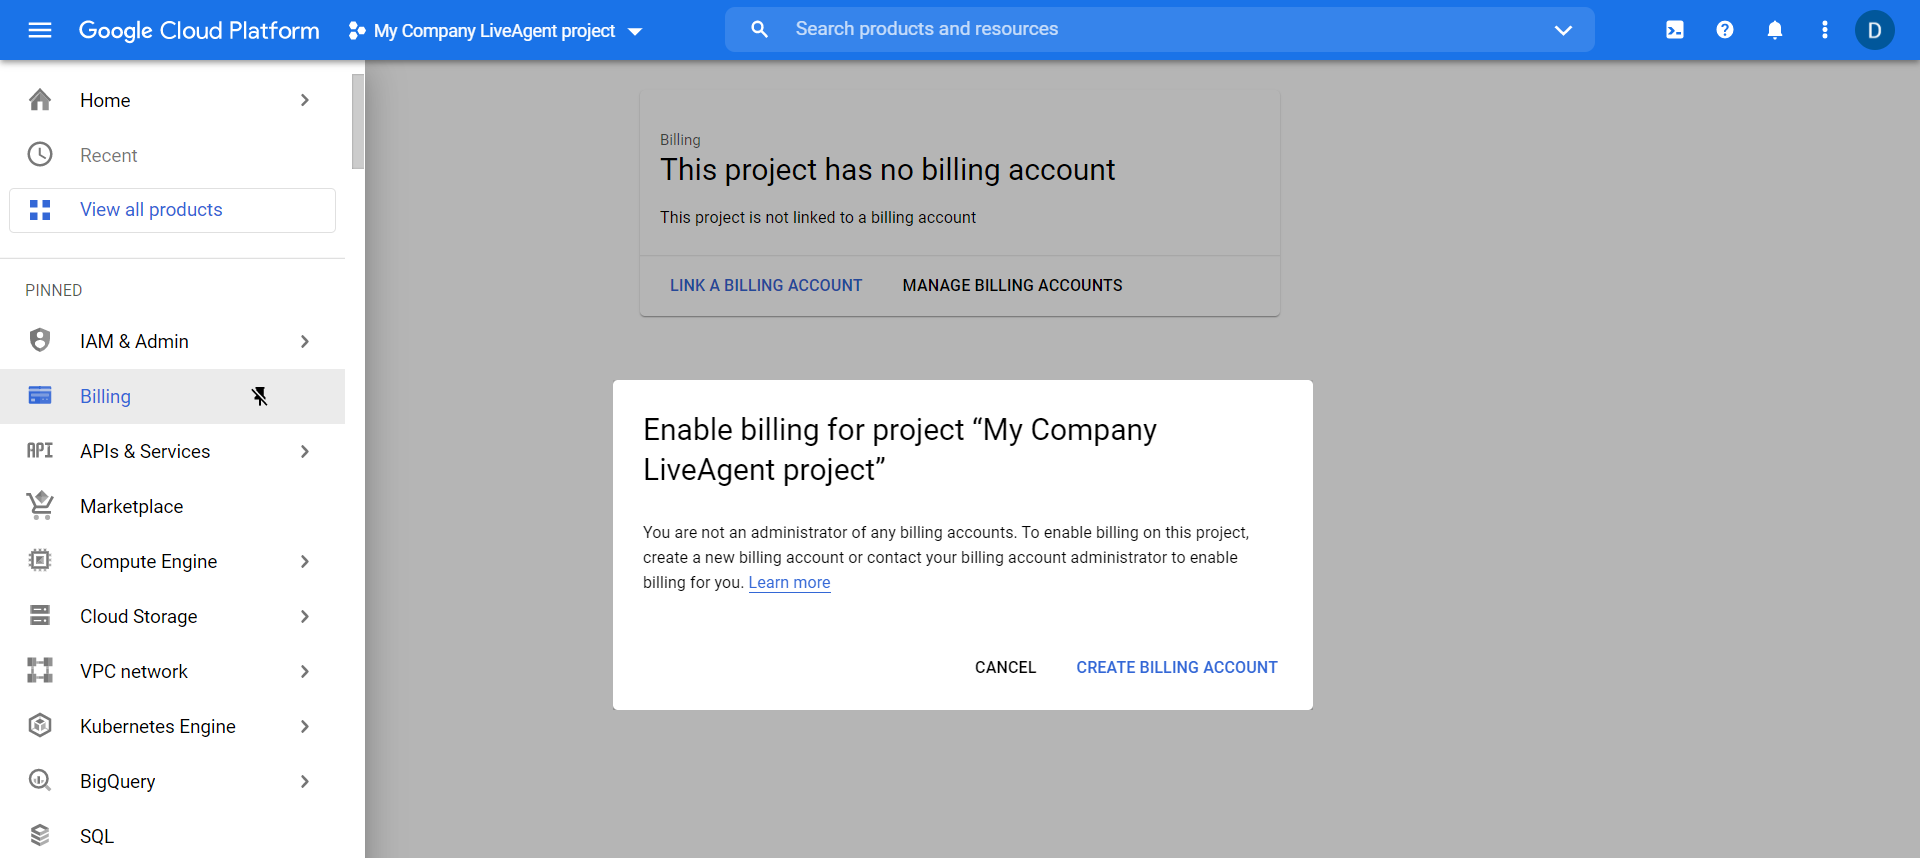Click the Compute Engine chip icon
Viewport: 1920px width, 858px height.
click(x=40, y=561)
